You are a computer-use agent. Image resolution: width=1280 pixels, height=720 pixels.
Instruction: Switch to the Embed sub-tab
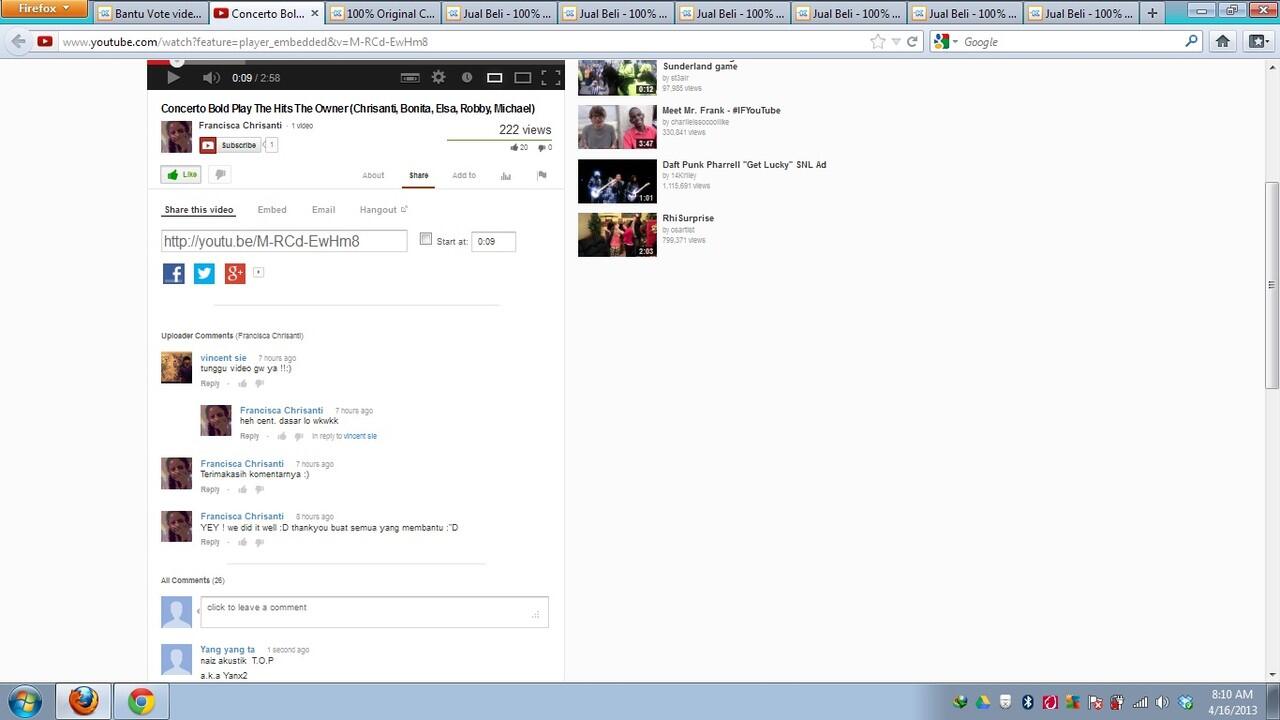pos(272,210)
